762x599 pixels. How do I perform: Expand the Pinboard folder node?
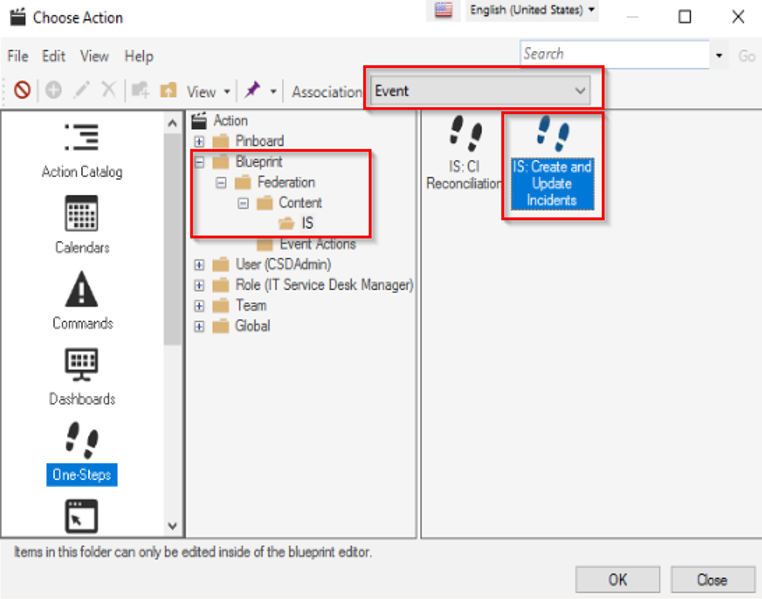tap(199, 141)
